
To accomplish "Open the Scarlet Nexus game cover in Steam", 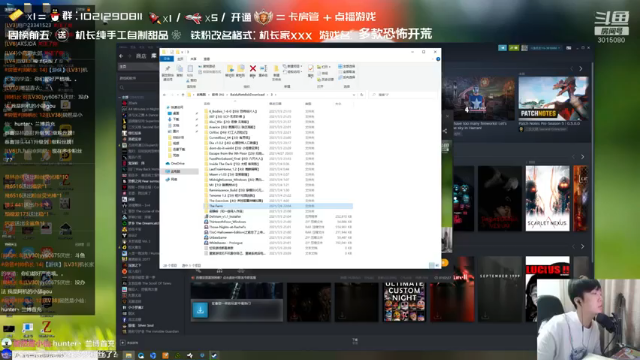I will (x=547, y=198).
